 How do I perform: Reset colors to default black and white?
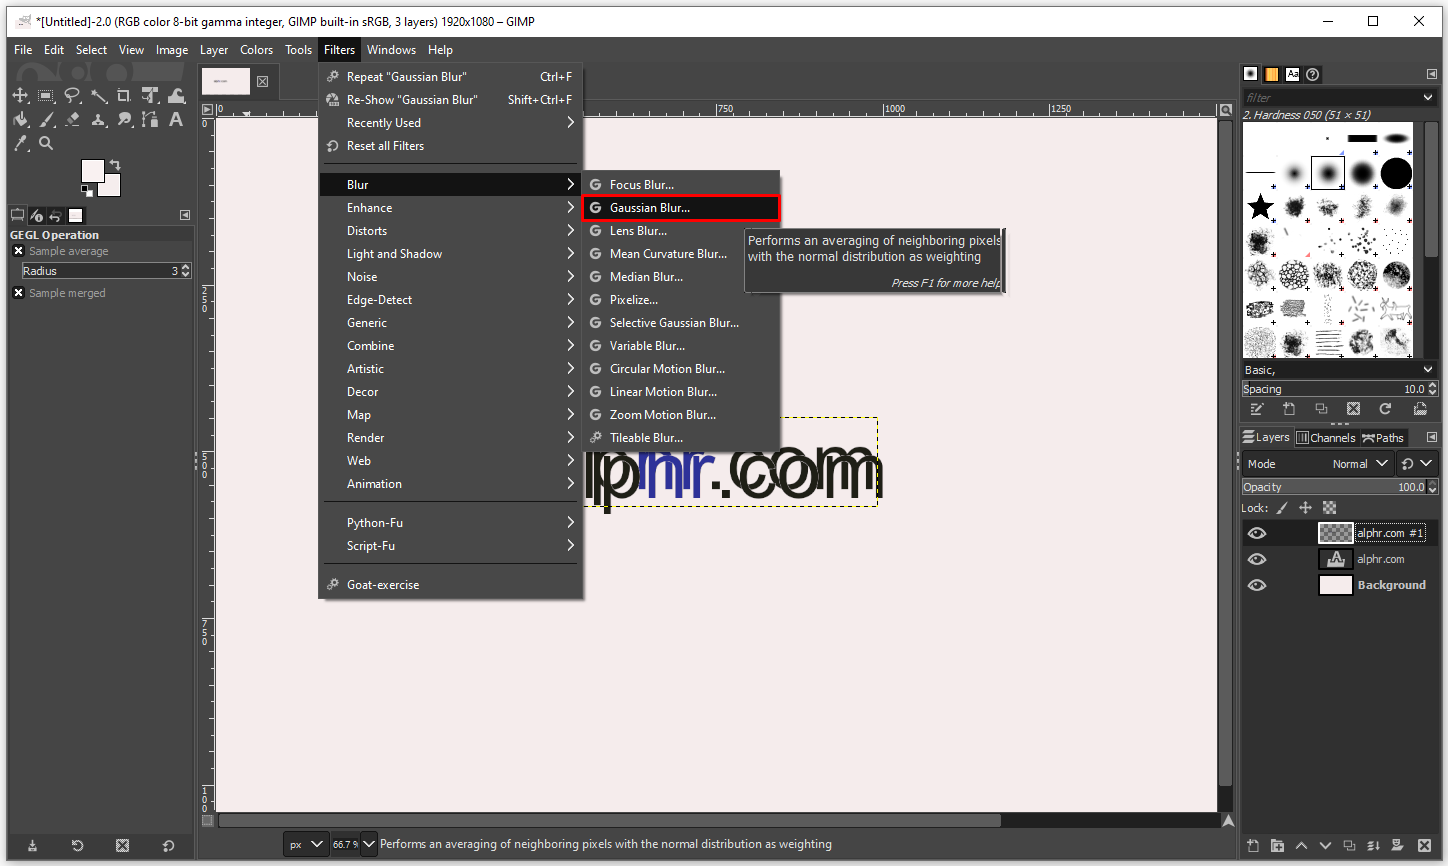click(86, 190)
